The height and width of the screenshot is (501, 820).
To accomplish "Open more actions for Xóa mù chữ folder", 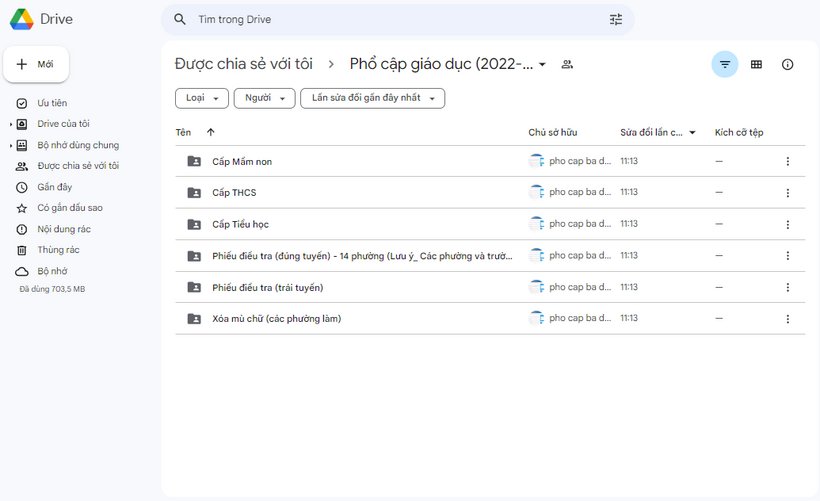I will 788,318.
